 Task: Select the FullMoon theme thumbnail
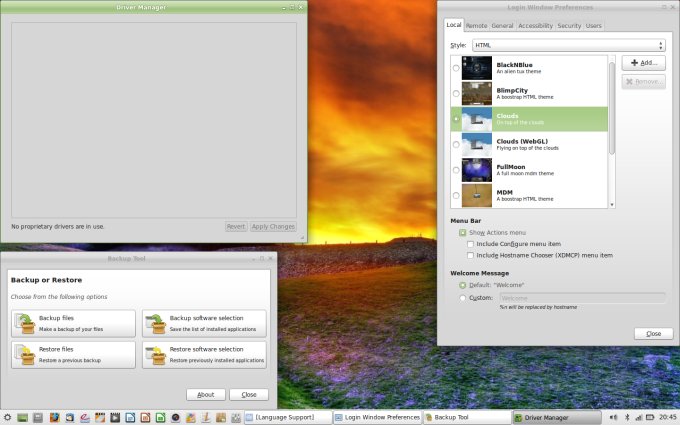[x=476, y=170]
